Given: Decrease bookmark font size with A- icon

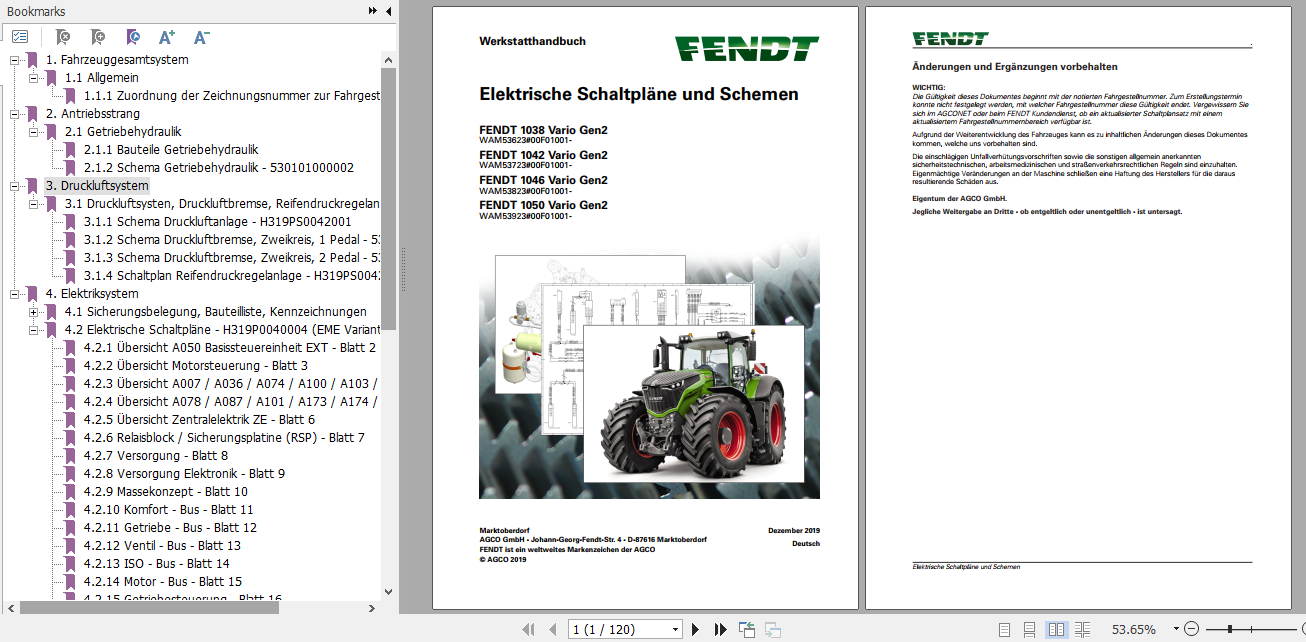Looking at the screenshot, I should 201,36.
